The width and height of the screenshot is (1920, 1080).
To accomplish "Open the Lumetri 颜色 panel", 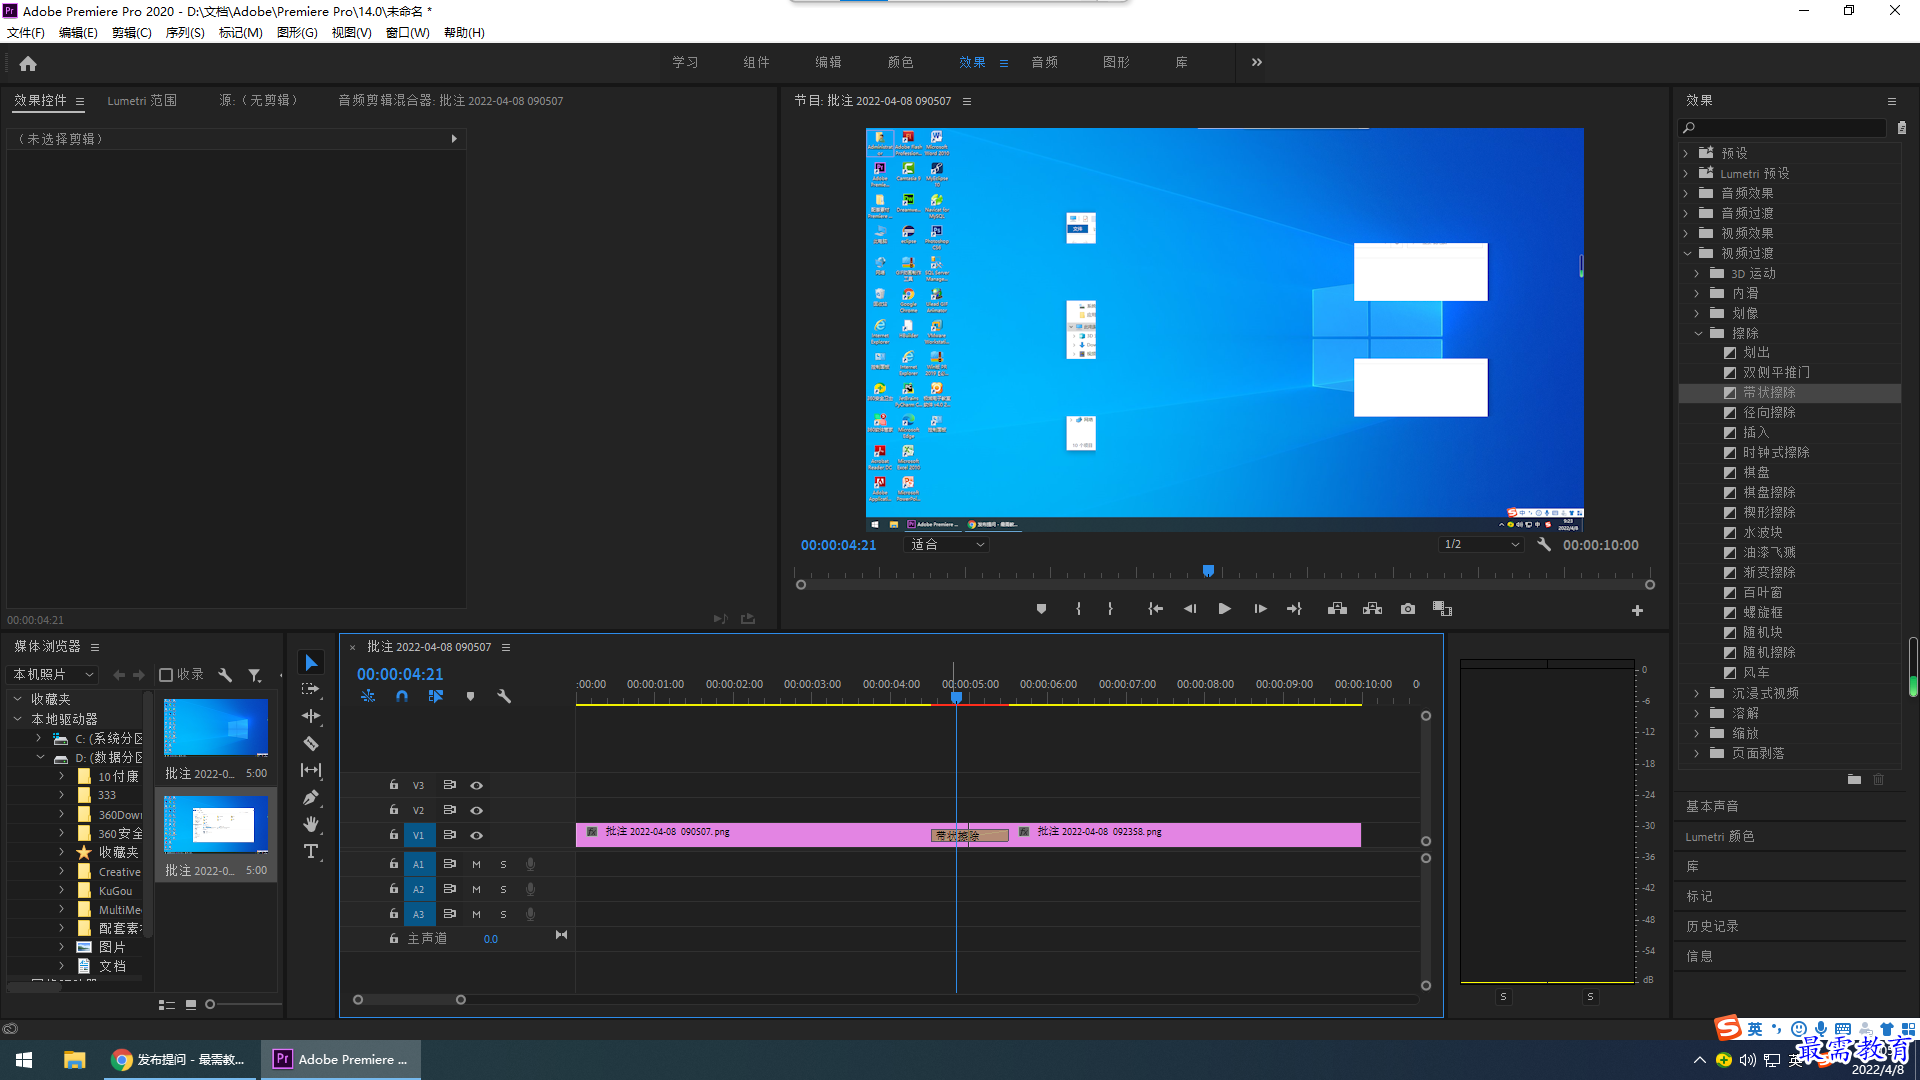I will [x=1719, y=836].
